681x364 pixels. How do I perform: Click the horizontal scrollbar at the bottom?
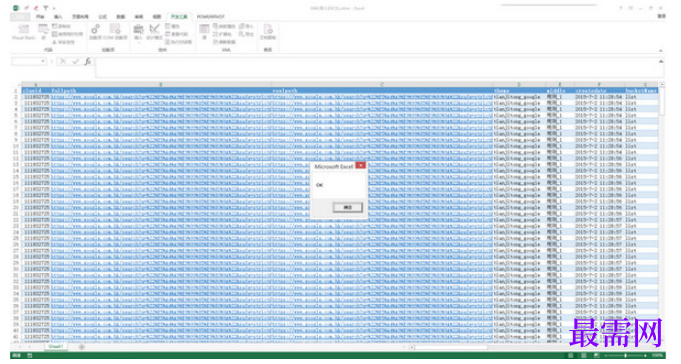point(450,347)
